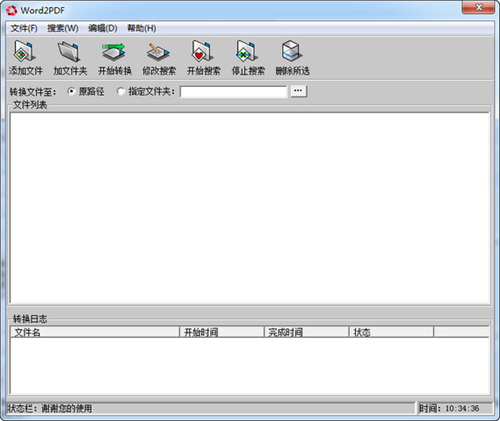Click status bar text 谢谢您的使用

(x=67, y=408)
